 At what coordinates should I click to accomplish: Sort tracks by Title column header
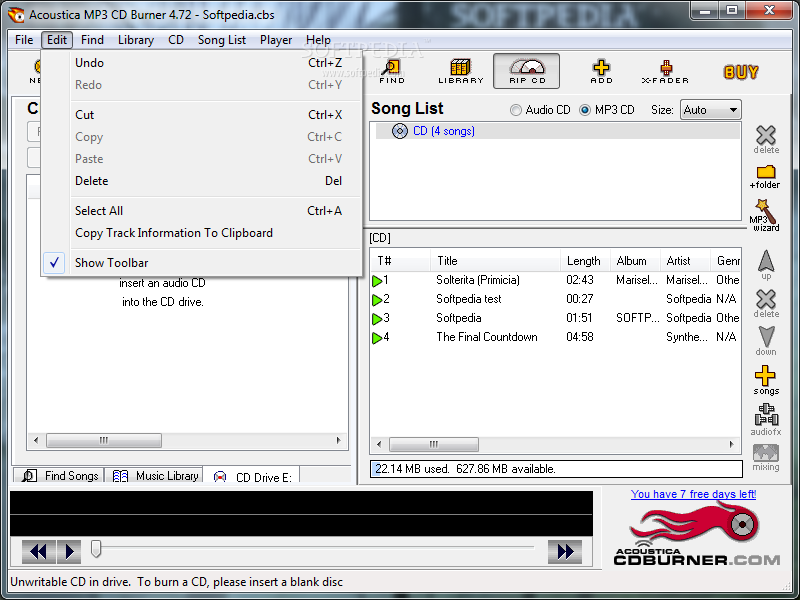click(495, 261)
